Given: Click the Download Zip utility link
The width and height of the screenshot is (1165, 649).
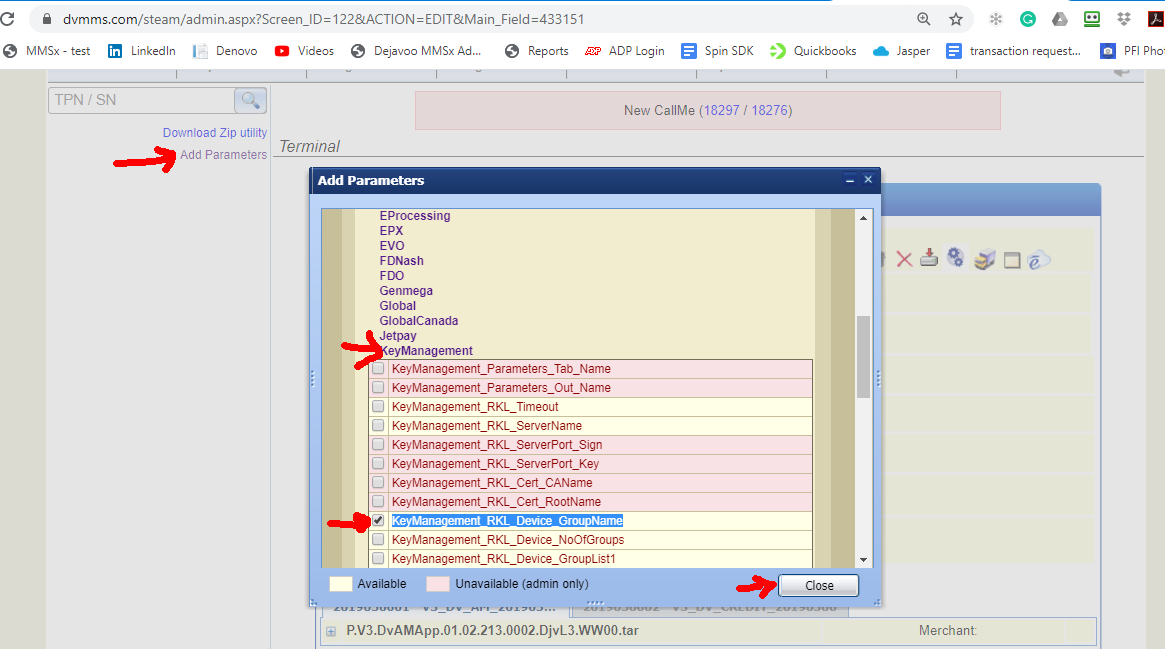Looking at the screenshot, I should tap(214, 132).
